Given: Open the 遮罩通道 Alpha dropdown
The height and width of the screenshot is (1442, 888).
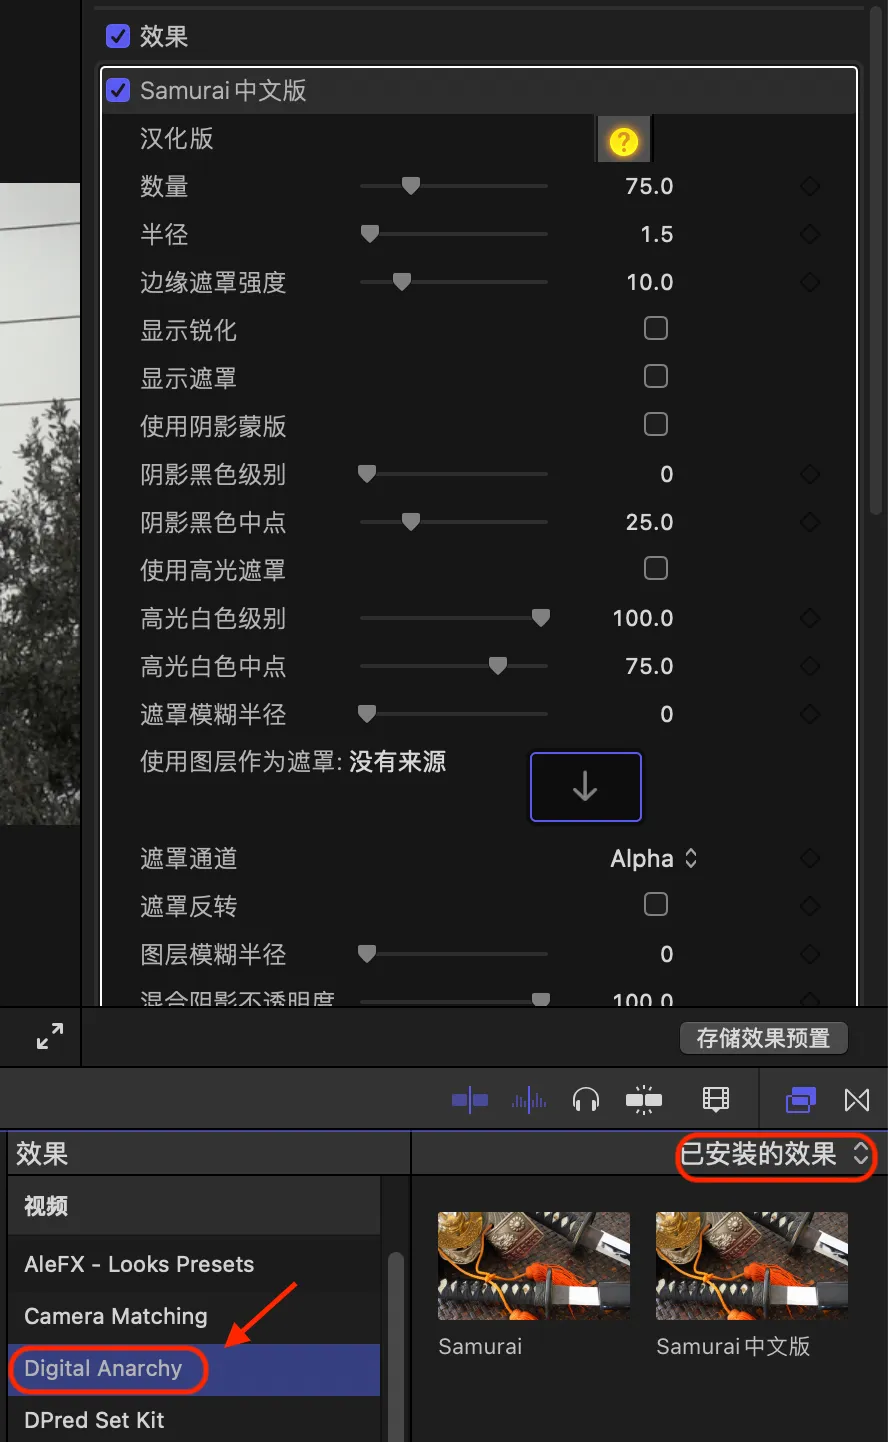Looking at the screenshot, I should coord(654,859).
